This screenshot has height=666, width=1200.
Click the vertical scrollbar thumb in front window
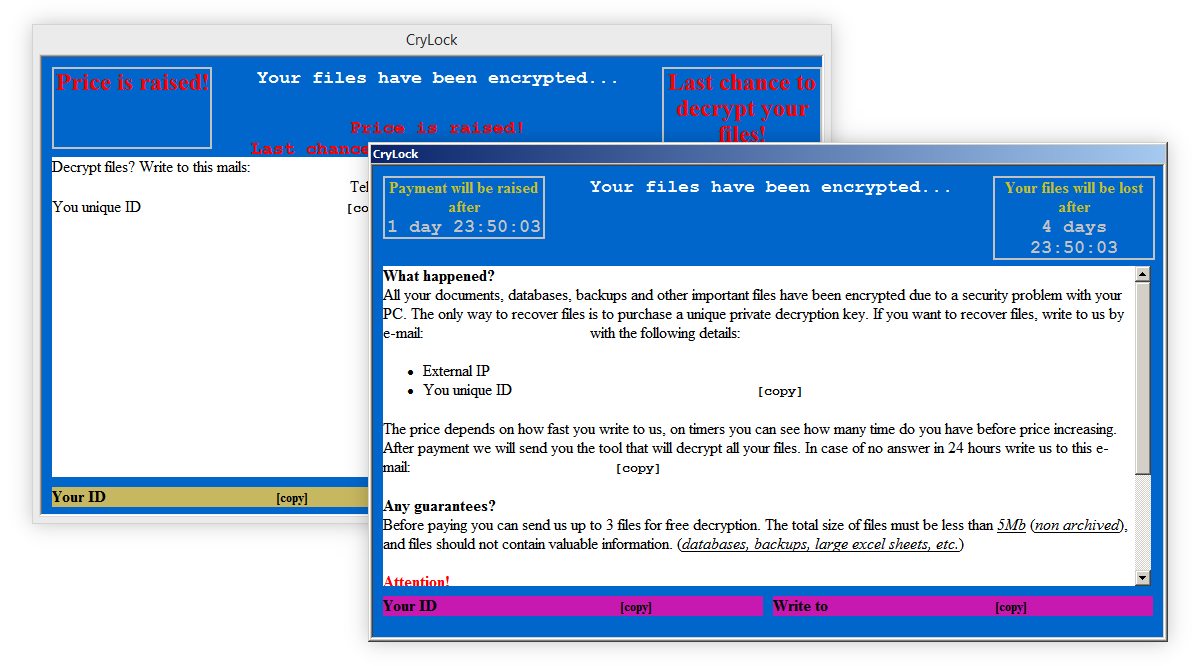click(1143, 378)
